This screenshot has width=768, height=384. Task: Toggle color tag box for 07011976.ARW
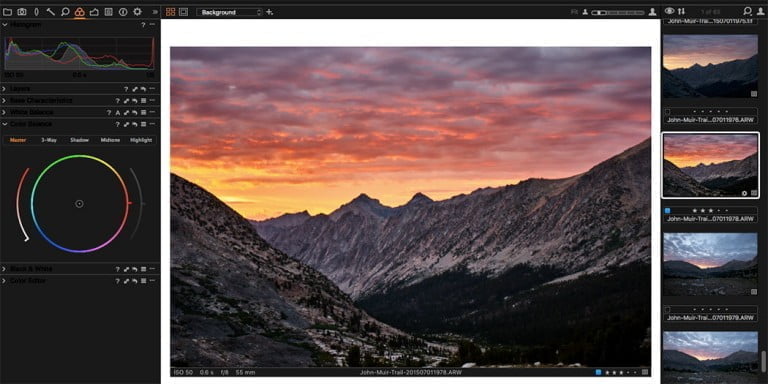668,112
